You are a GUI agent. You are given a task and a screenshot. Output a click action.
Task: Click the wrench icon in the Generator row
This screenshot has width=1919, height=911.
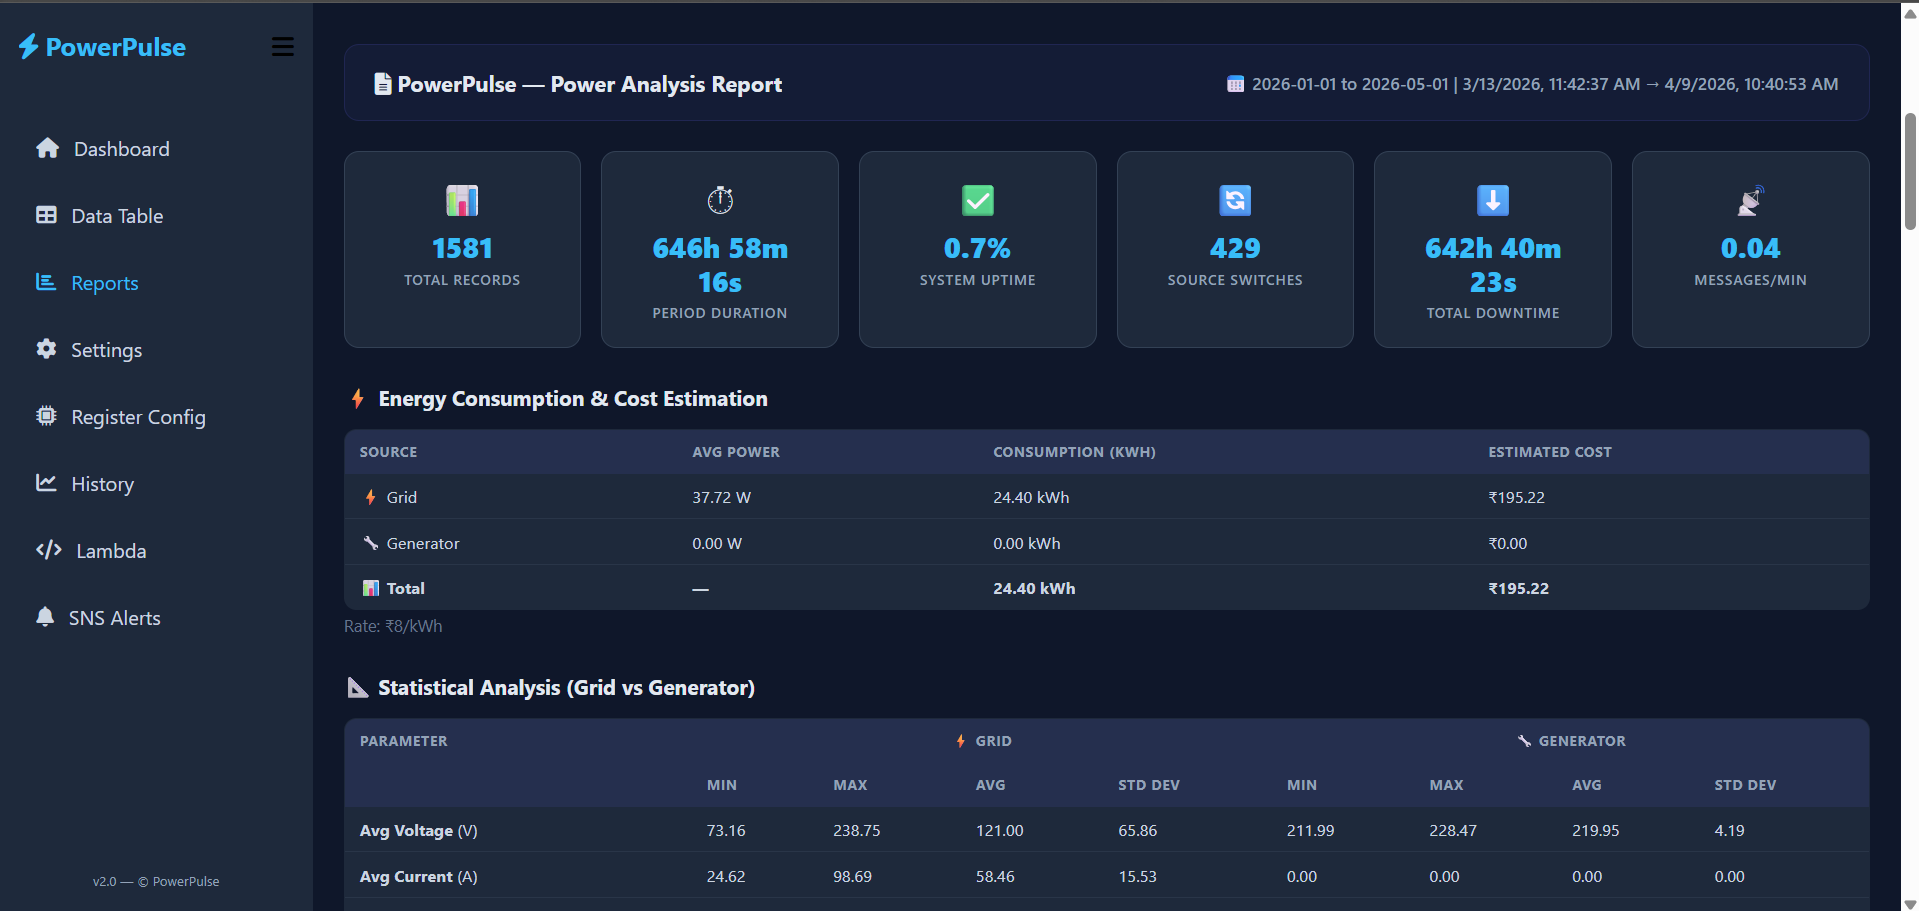click(x=371, y=543)
